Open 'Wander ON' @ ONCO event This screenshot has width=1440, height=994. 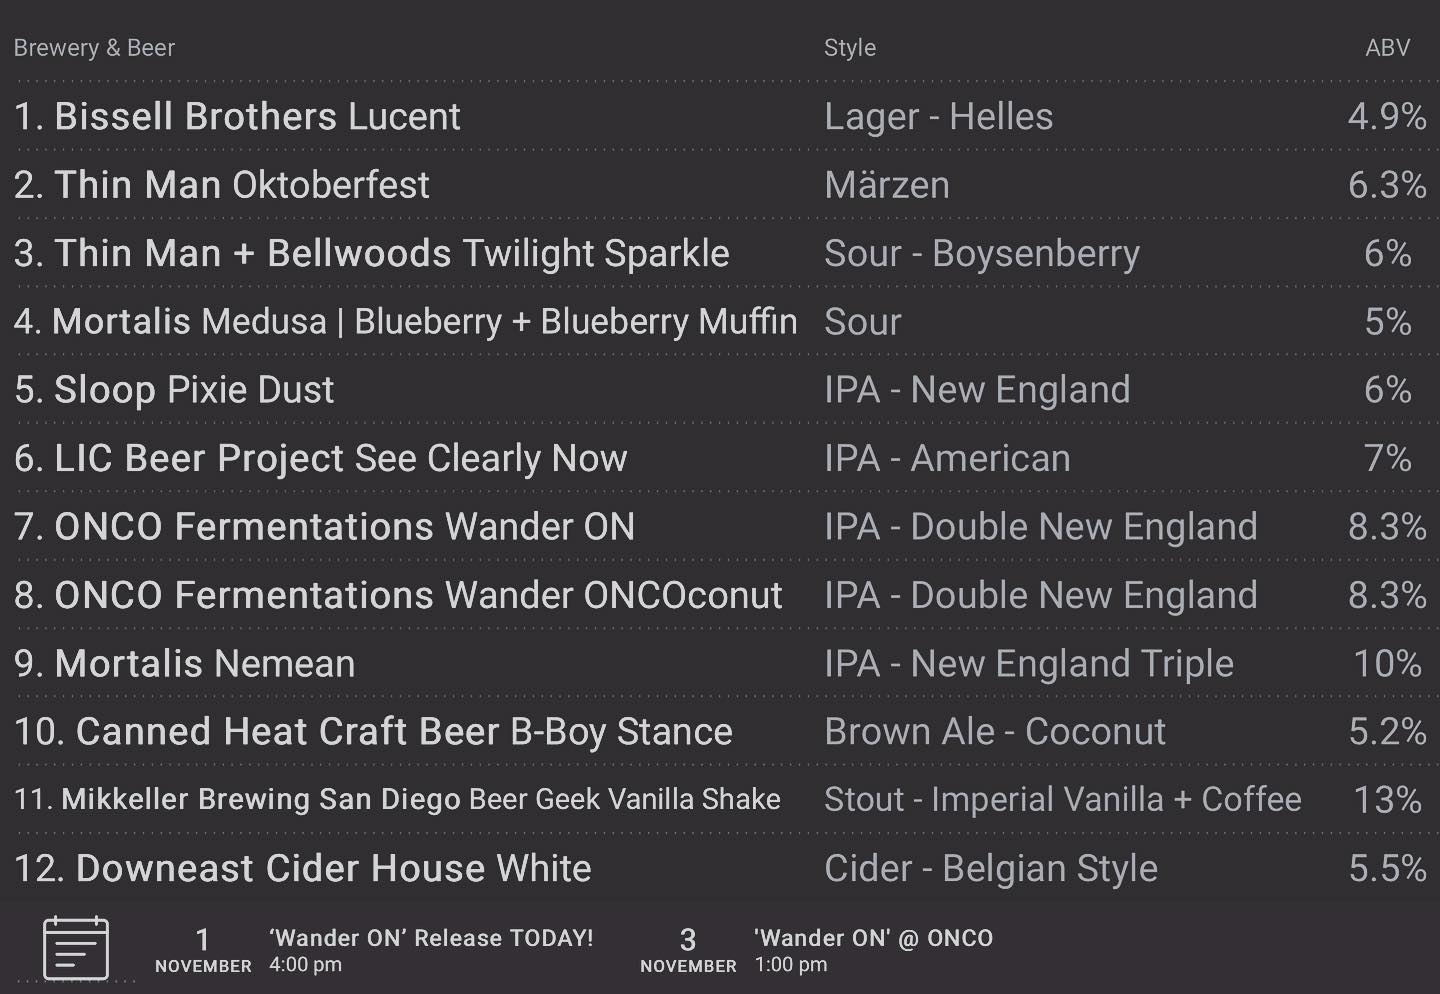tap(873, 950)
